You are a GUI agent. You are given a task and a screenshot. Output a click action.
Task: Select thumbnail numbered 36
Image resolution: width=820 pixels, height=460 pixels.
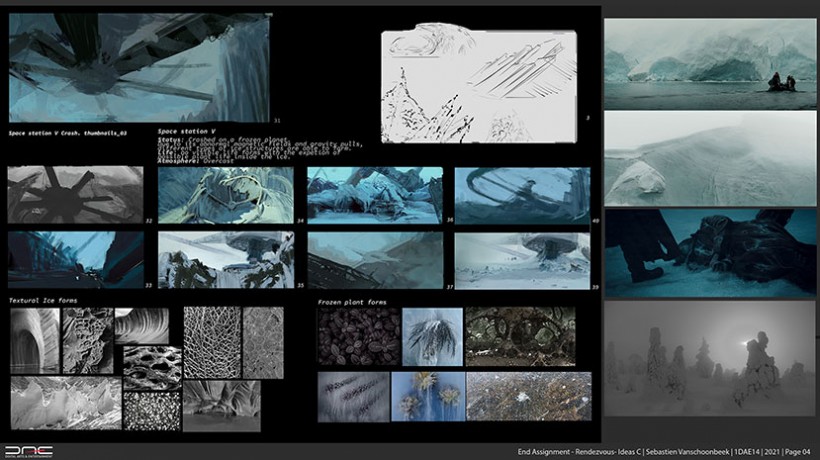tap(375, 196)
